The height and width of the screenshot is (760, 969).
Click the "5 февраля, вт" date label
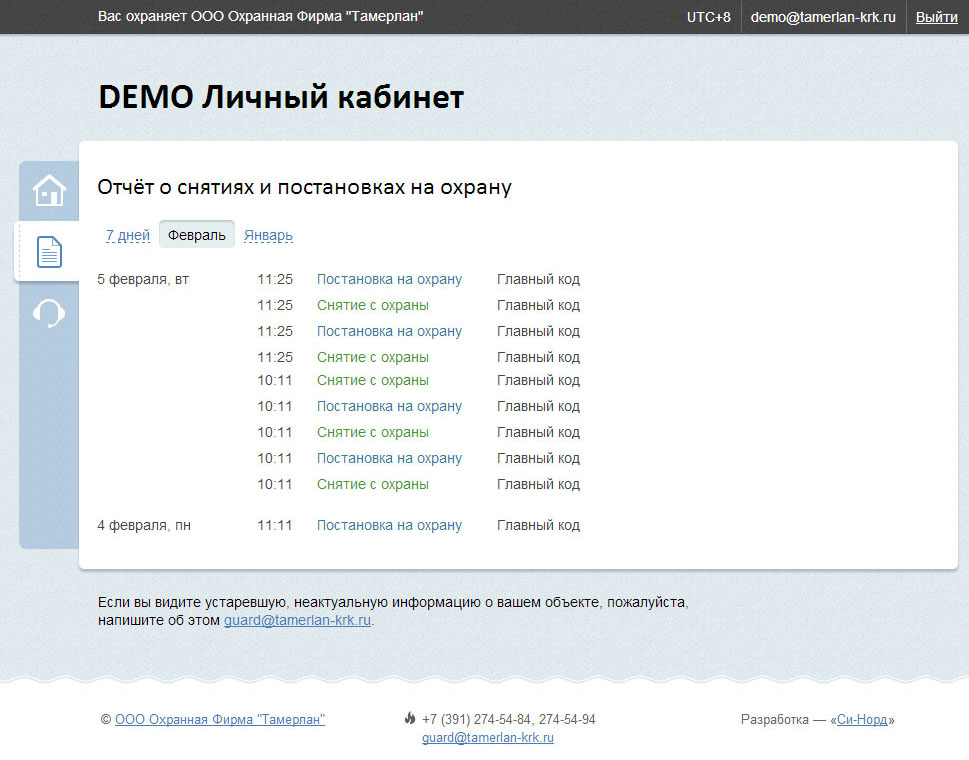click(x=143, y=280)
